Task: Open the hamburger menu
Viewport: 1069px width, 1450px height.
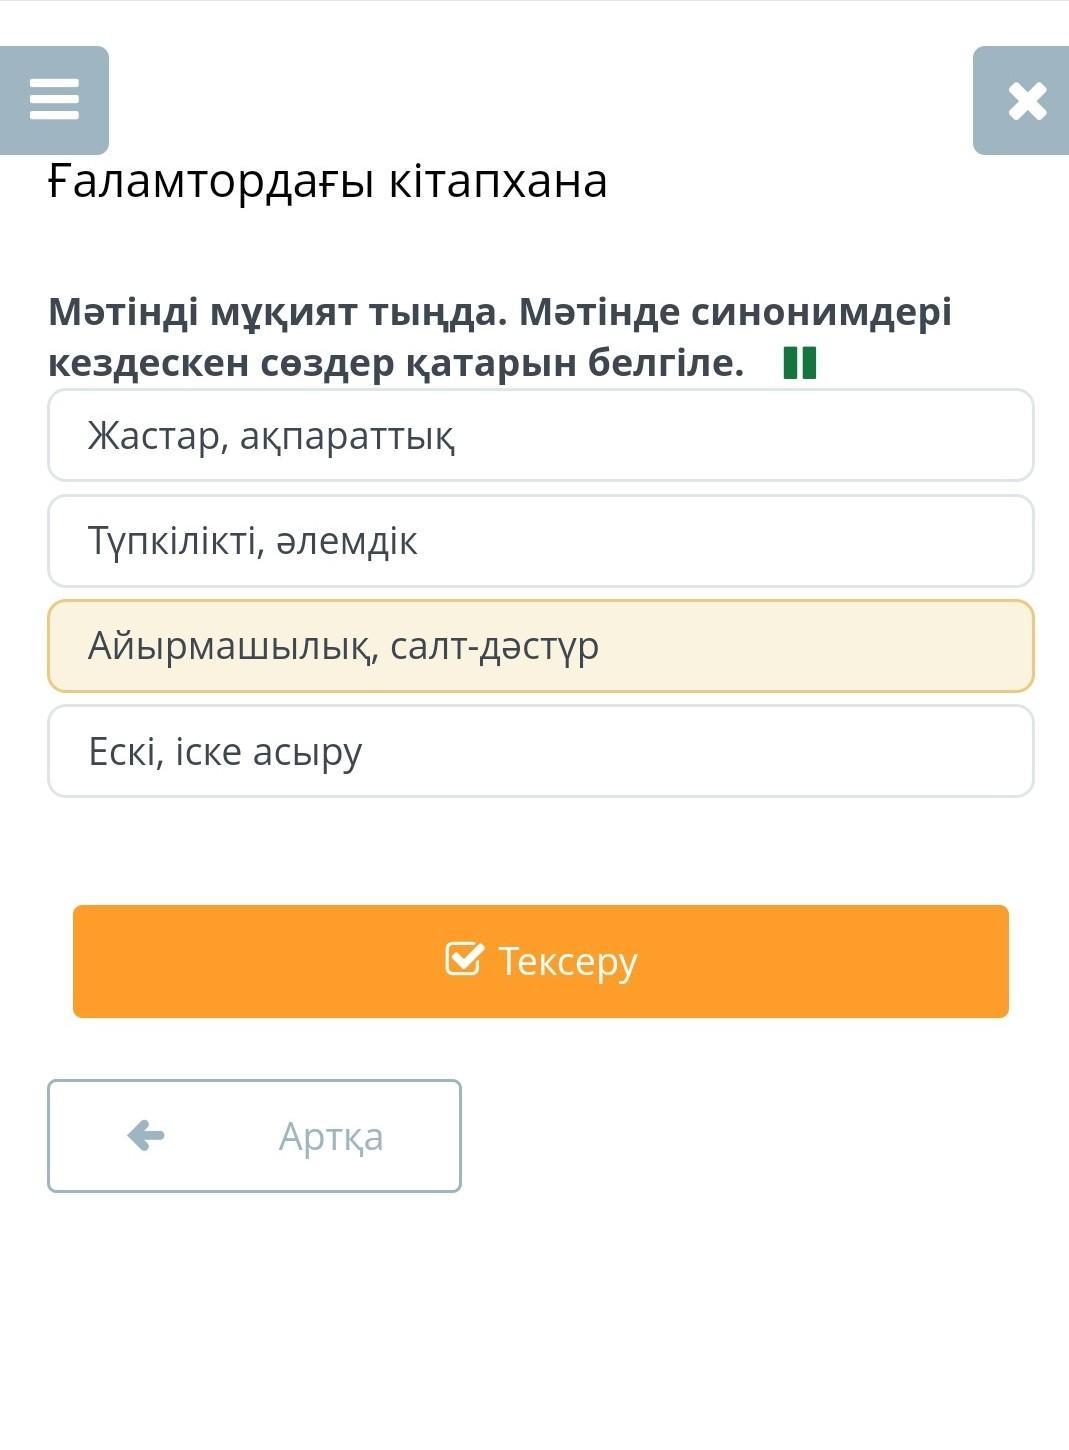Action: [54, 100]
